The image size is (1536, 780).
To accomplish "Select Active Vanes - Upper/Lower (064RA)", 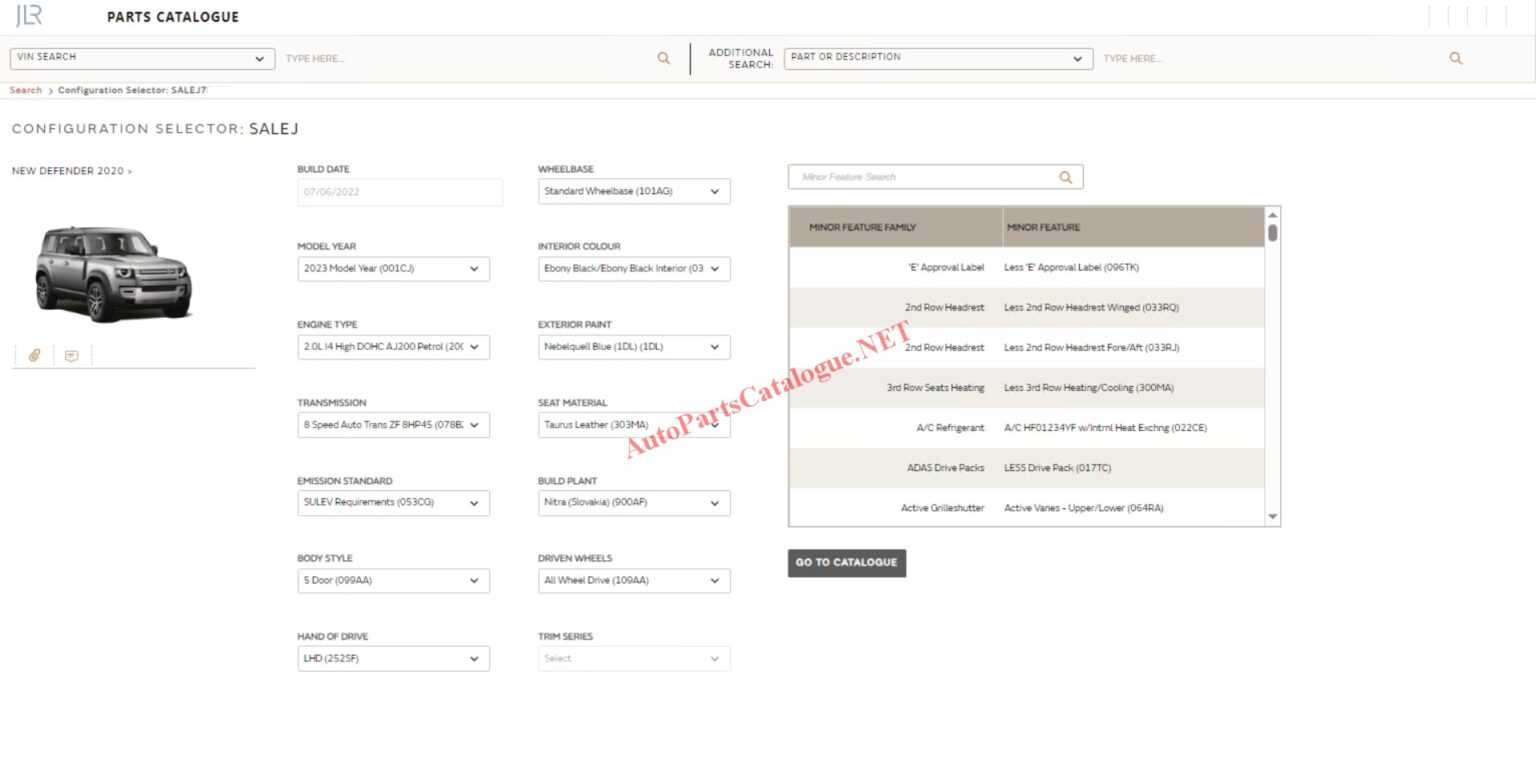I will 1084,508.
